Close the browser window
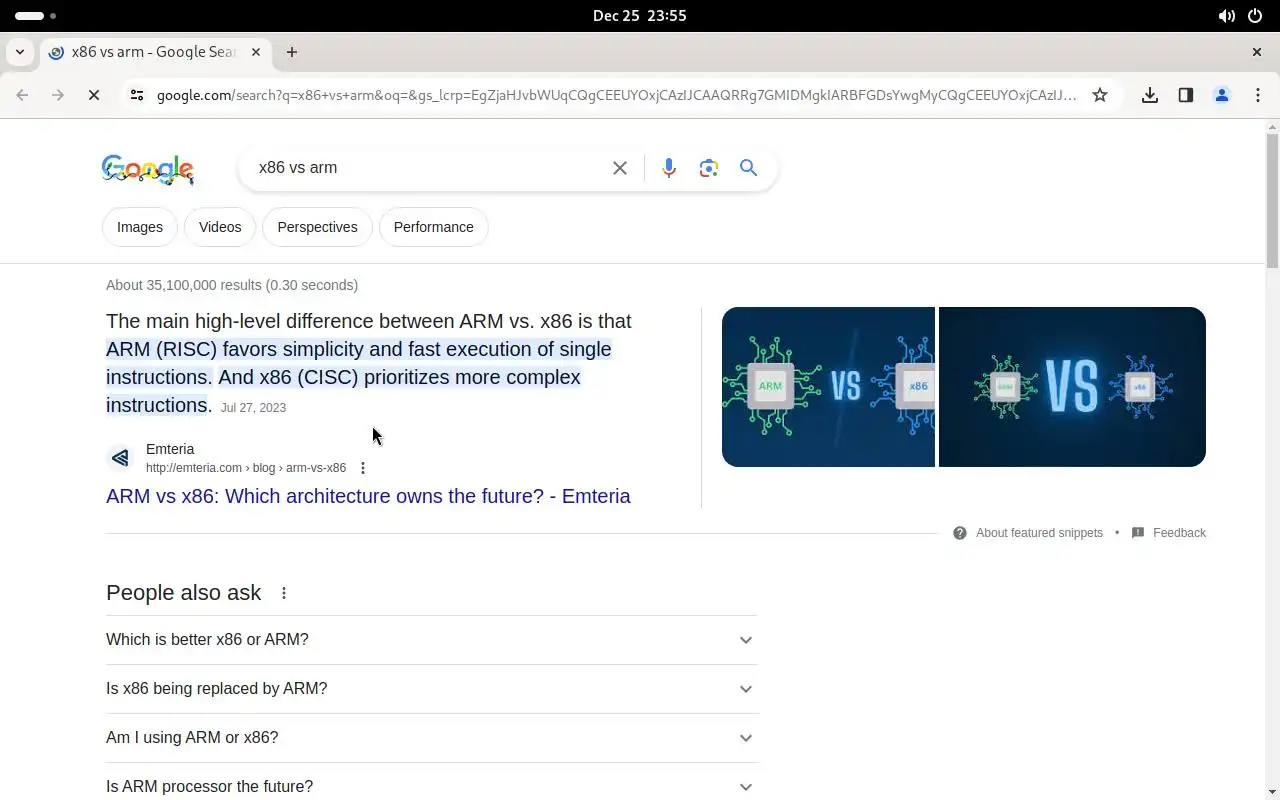 pos(1257,52)
